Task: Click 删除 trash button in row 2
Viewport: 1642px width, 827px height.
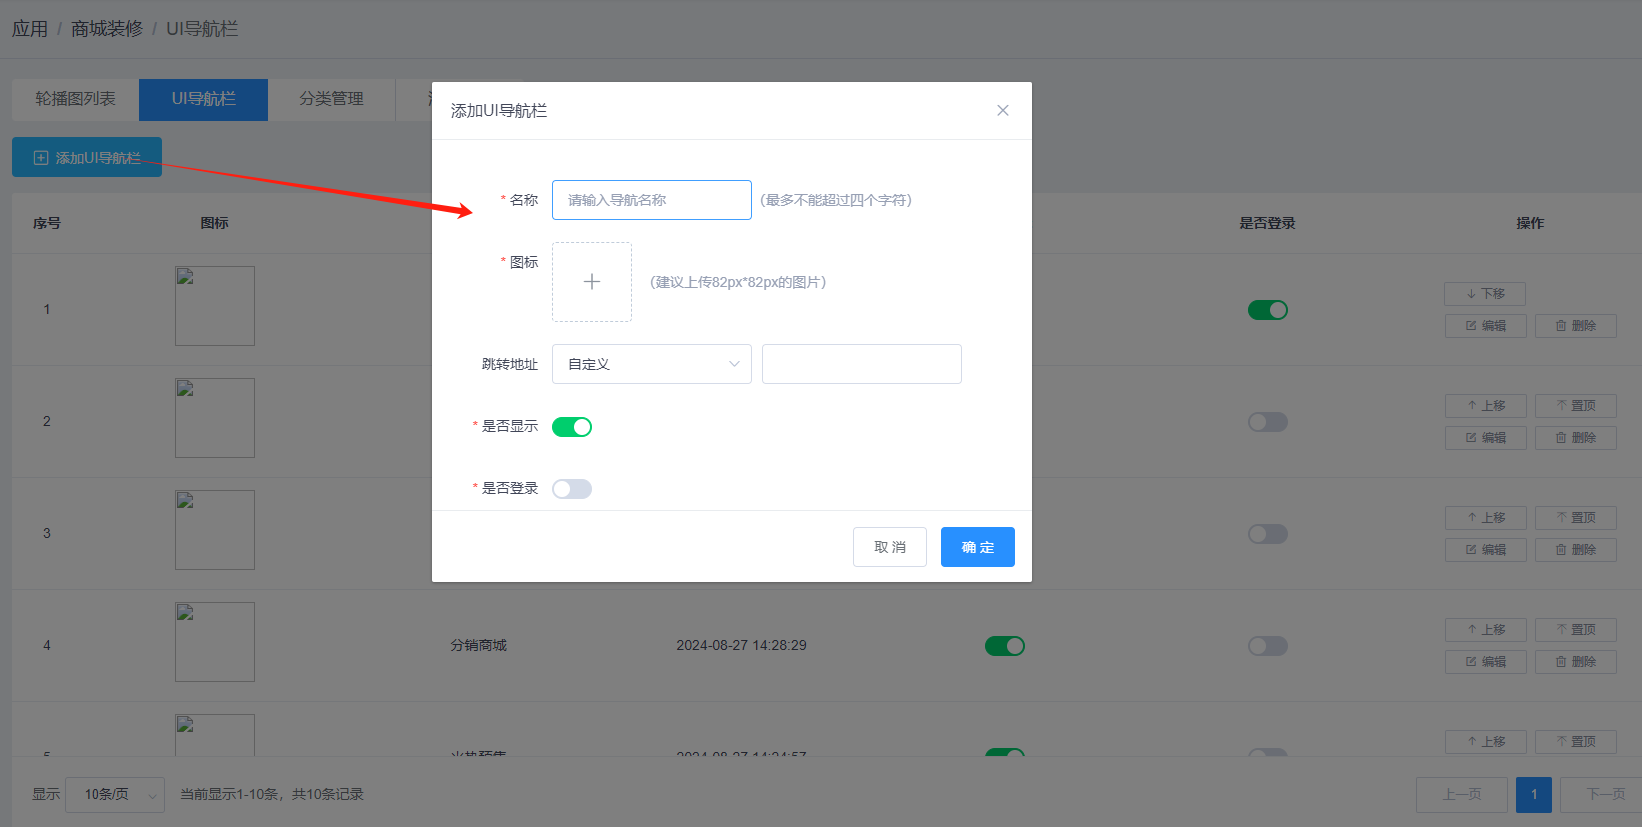Action: [x=1575, y=438]
